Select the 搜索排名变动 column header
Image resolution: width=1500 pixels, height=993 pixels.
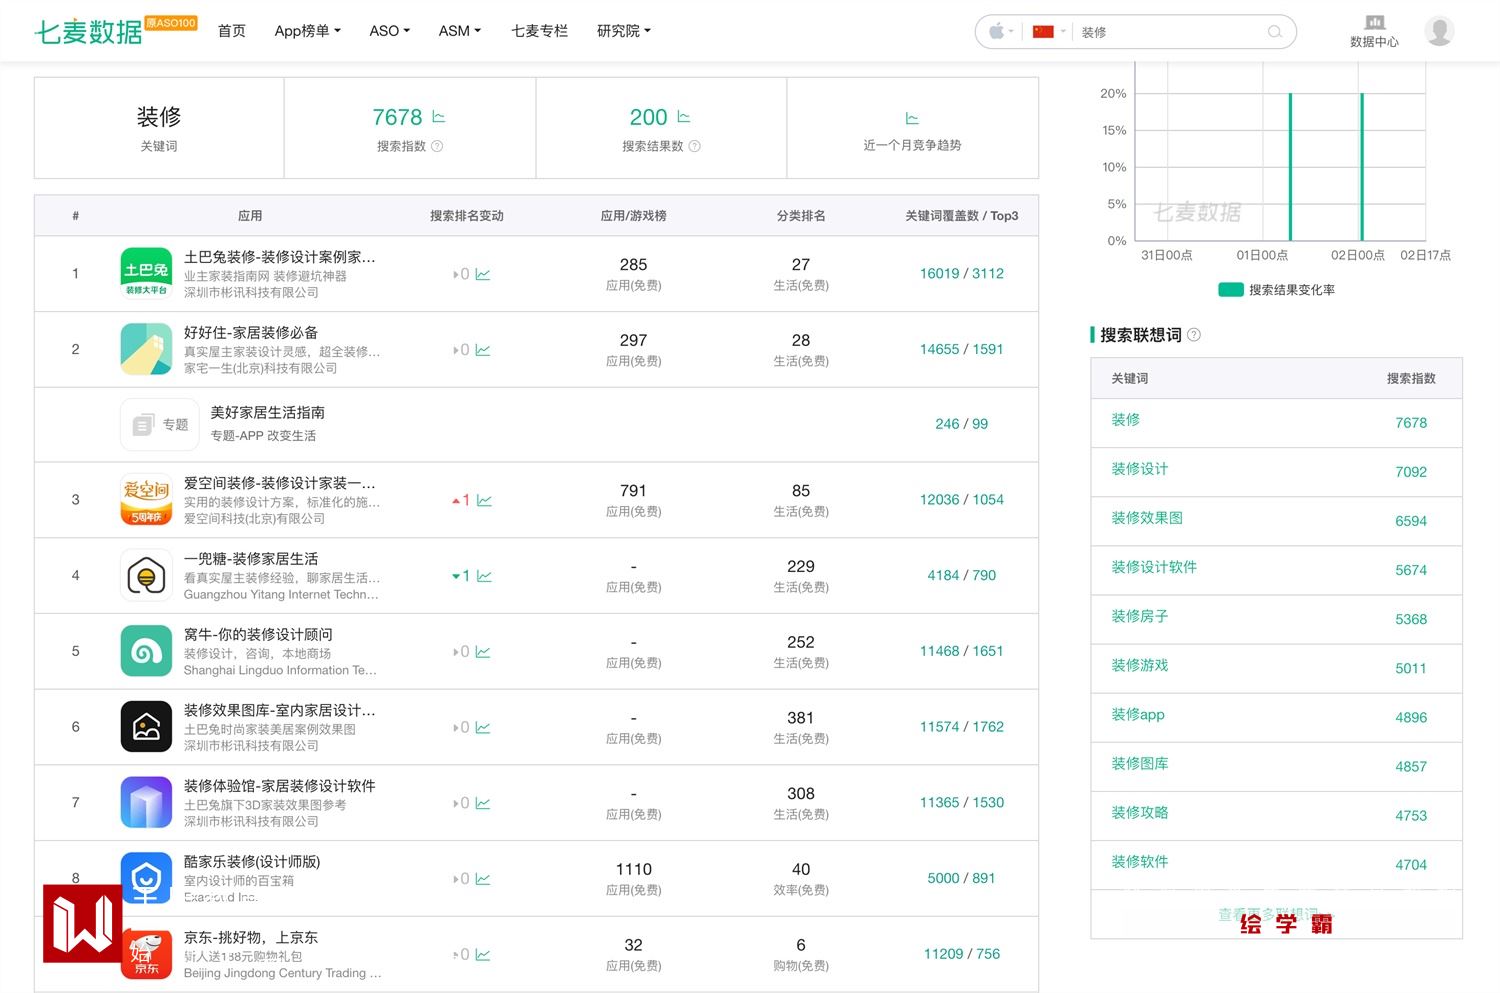pyautogui.click(x=467, y=216)
